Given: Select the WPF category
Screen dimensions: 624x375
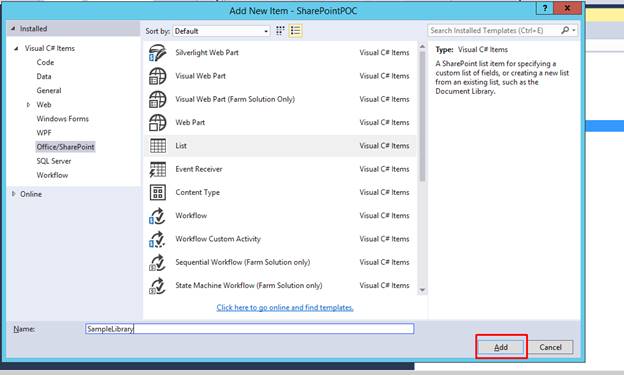Looking at the screenshot, I should pyautogui.click(x=44, y=133).
